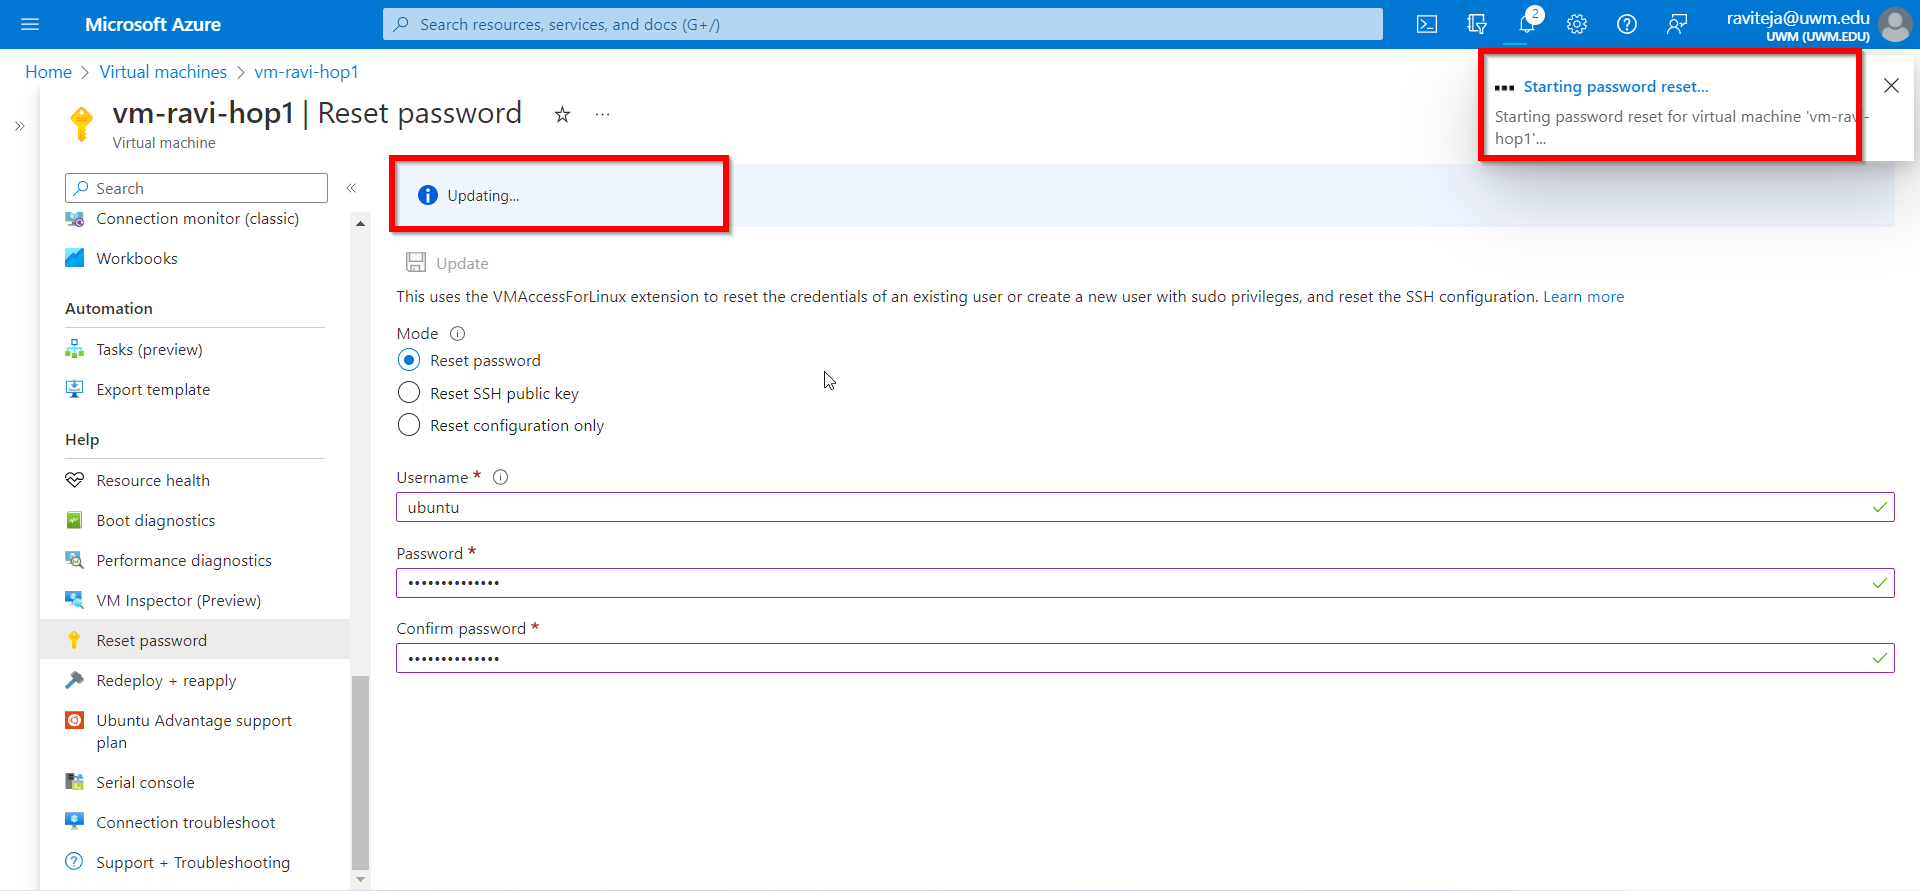Viewport: 1920px width, 891px height.
Task: Click the Resource health heart icon
Action: (x=75, y=480)
